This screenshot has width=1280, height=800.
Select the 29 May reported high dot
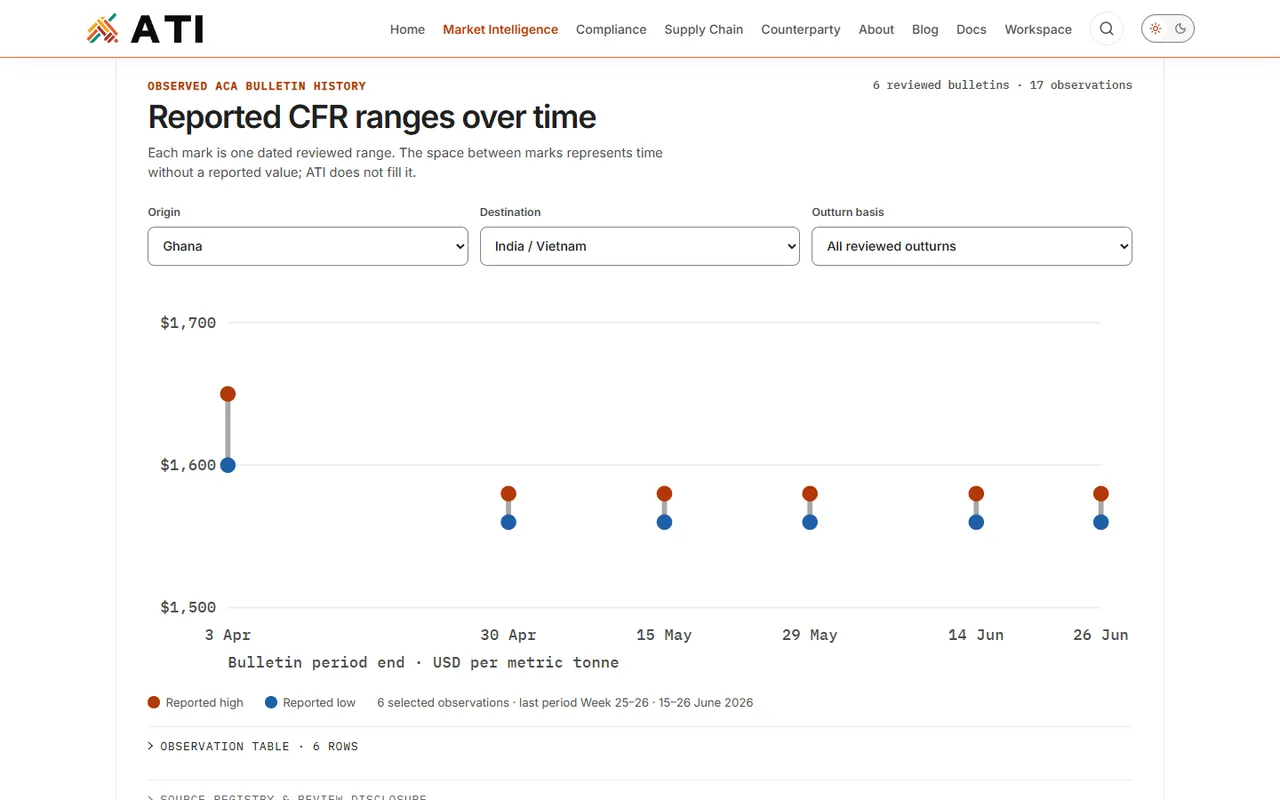(x=810, y=494)
